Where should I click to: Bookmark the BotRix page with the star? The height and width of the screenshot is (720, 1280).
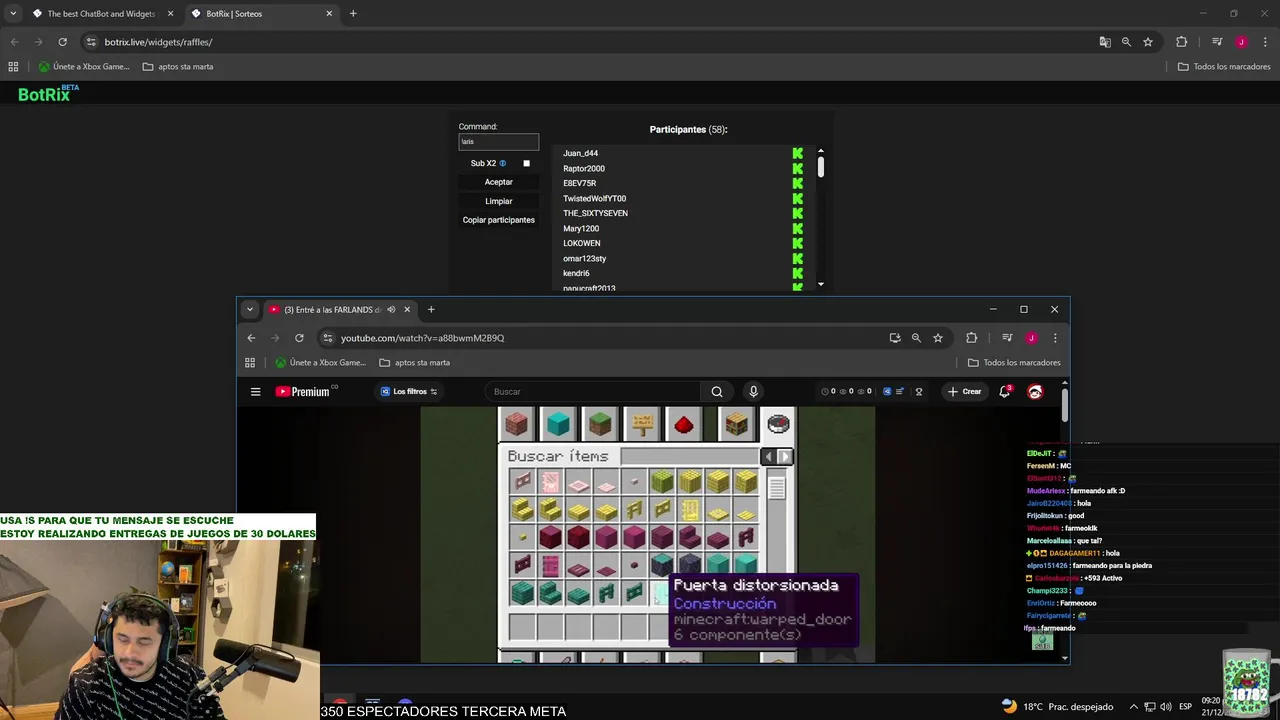click(x=1148, y=42)
